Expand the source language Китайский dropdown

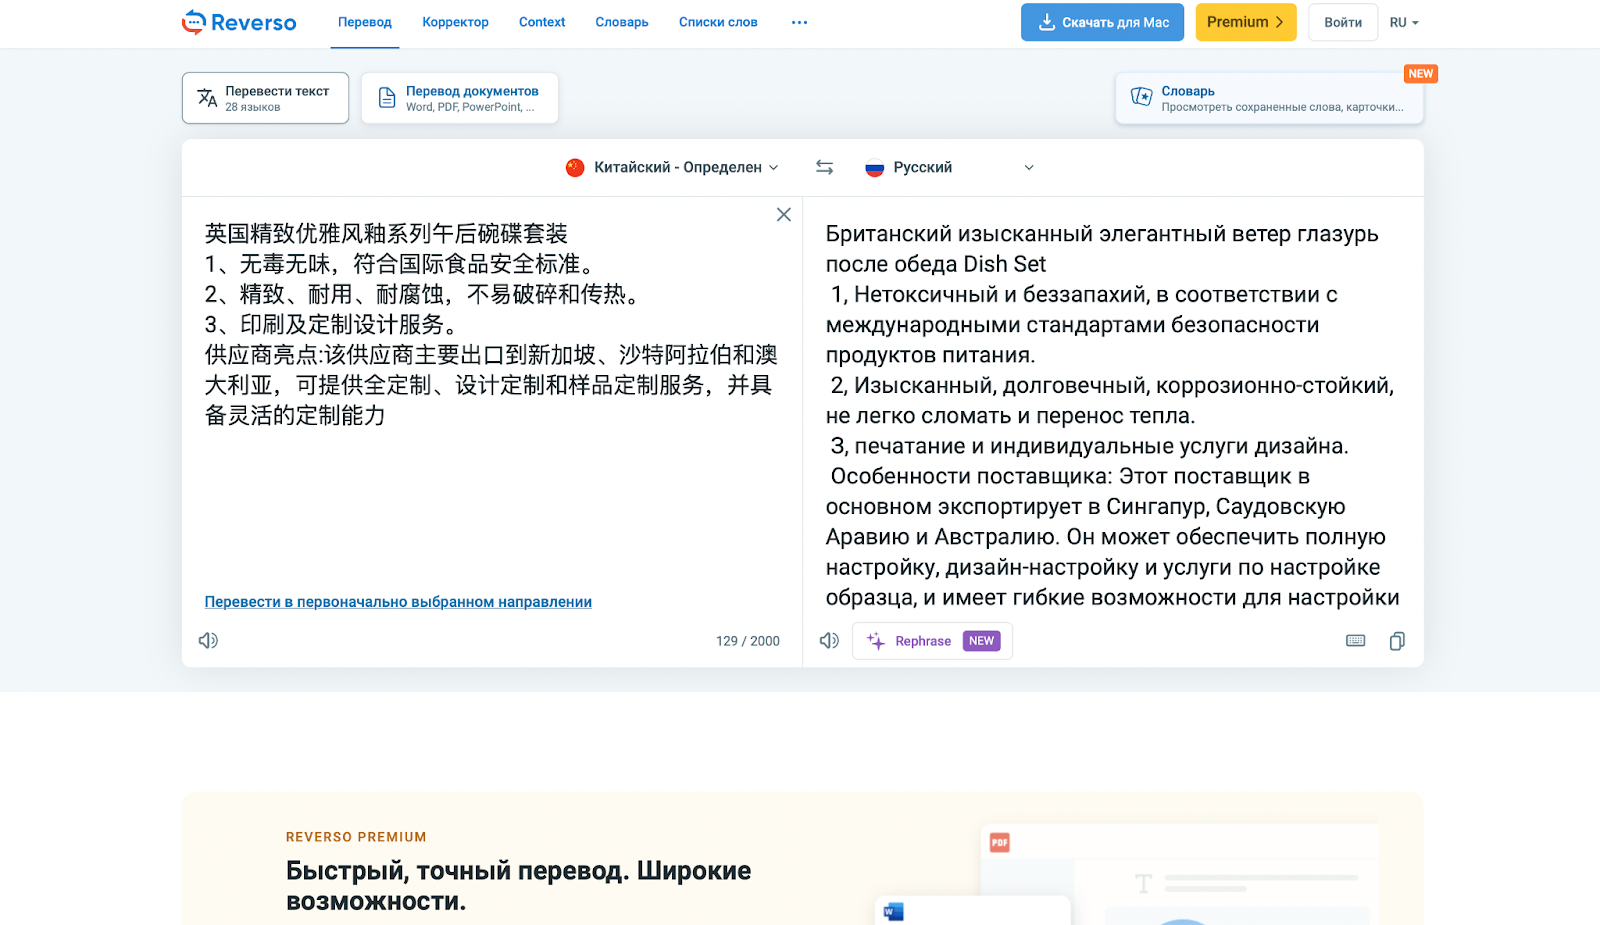(672, 167)
